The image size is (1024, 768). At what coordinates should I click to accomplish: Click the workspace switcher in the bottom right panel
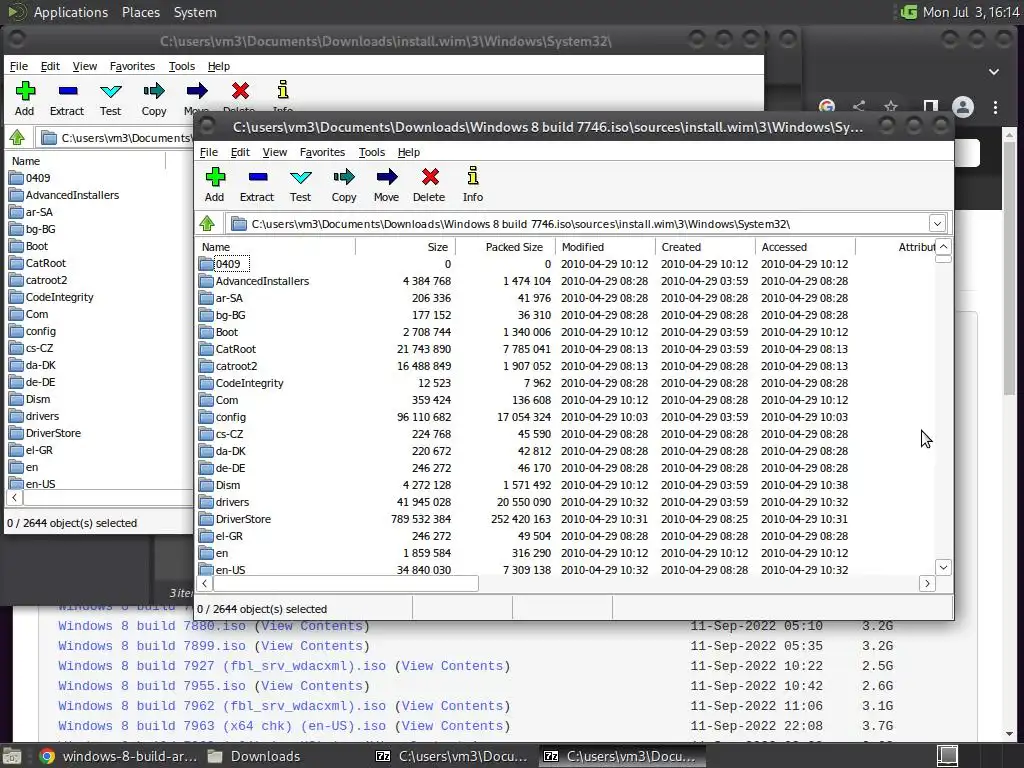pos(948,756)
